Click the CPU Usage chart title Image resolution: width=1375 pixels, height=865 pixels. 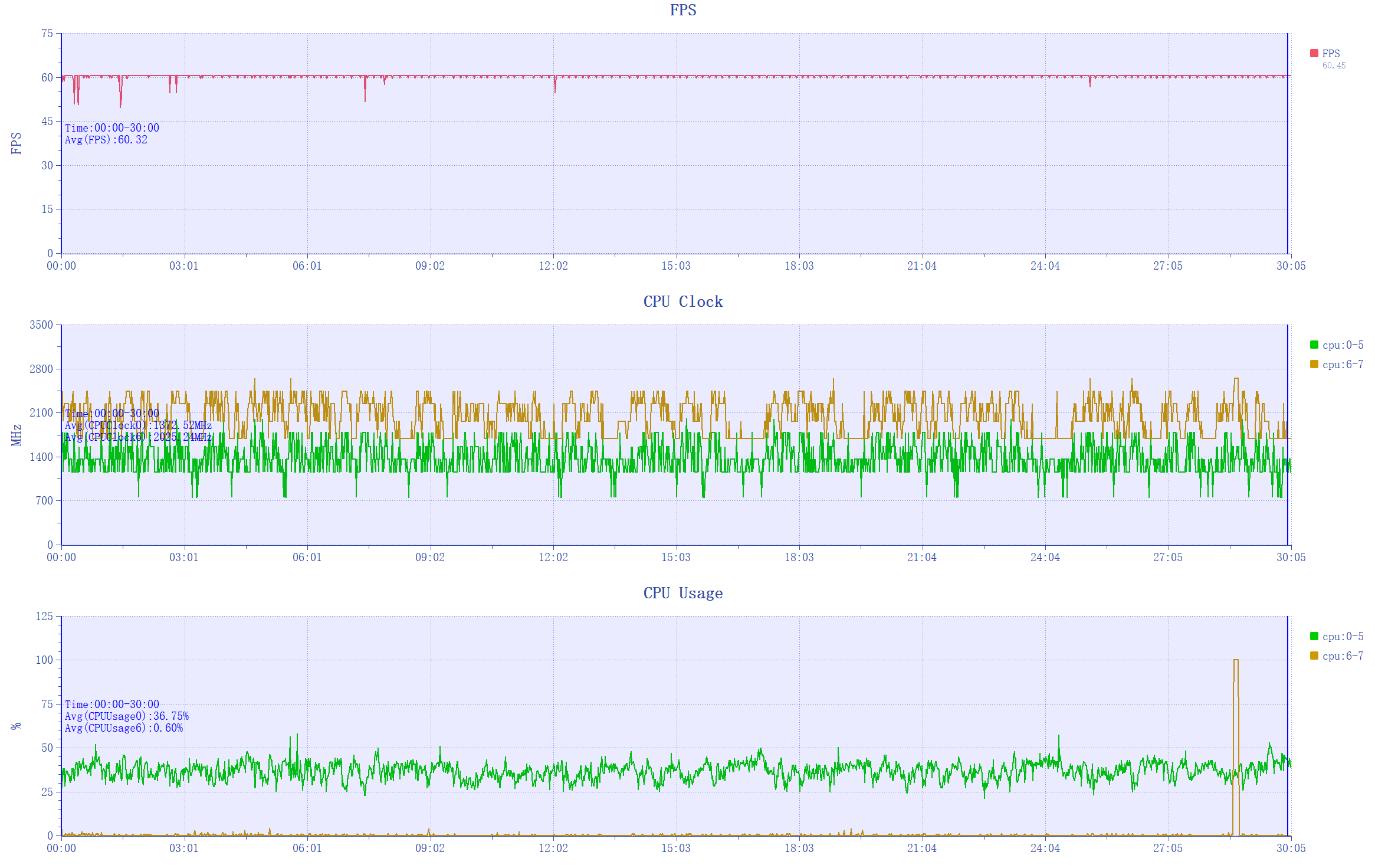pyautogui.click(x=683, y=593)
